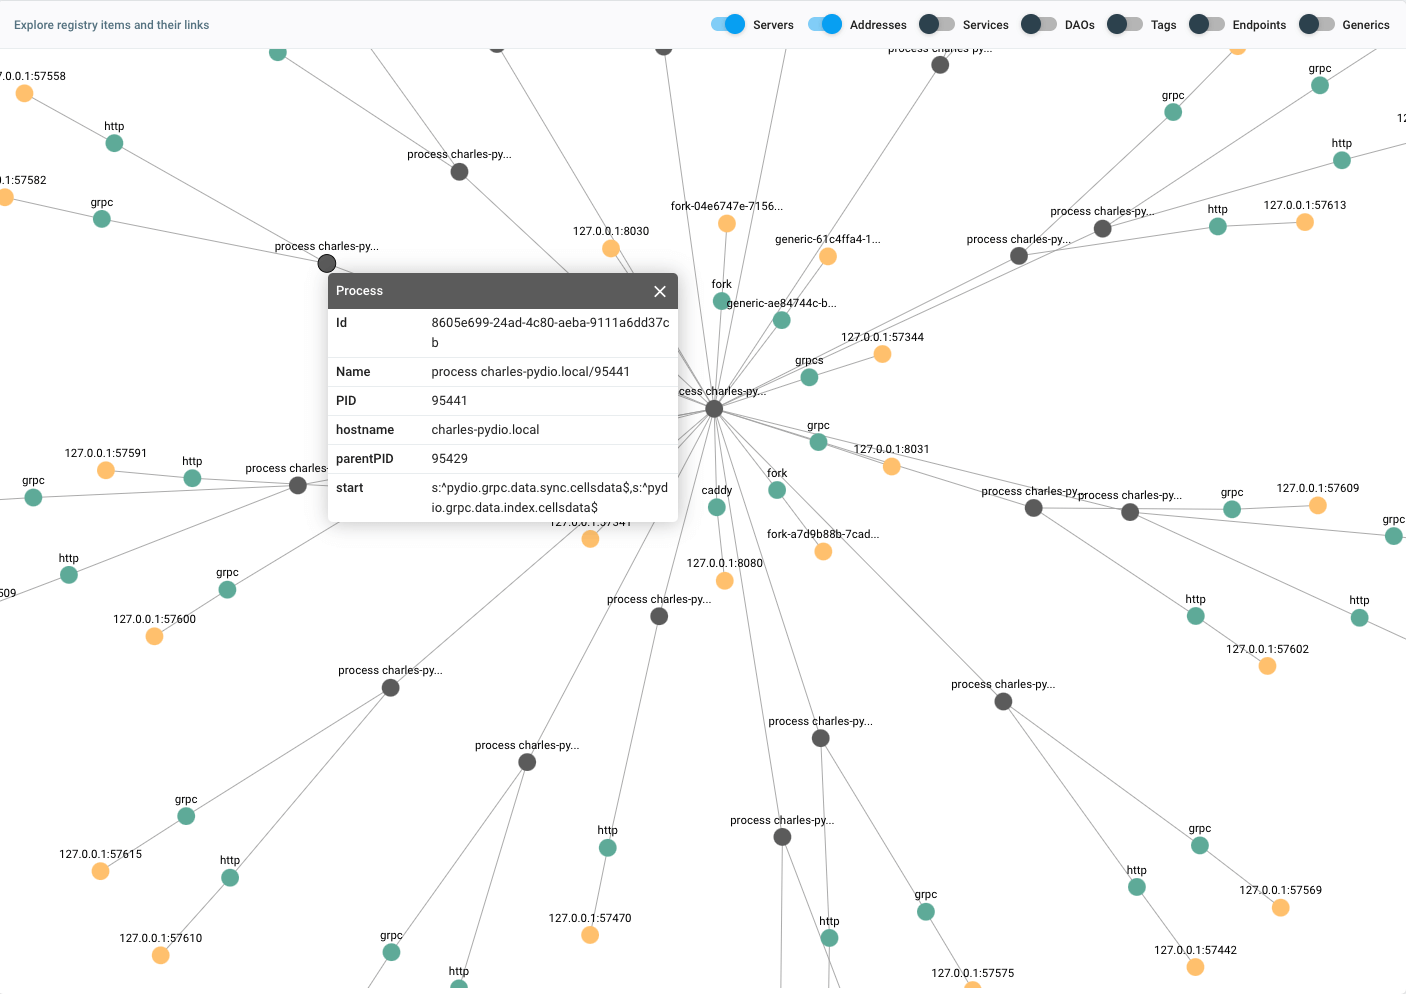Click the 127.0.0.1:8080 address node

[725, 581]
